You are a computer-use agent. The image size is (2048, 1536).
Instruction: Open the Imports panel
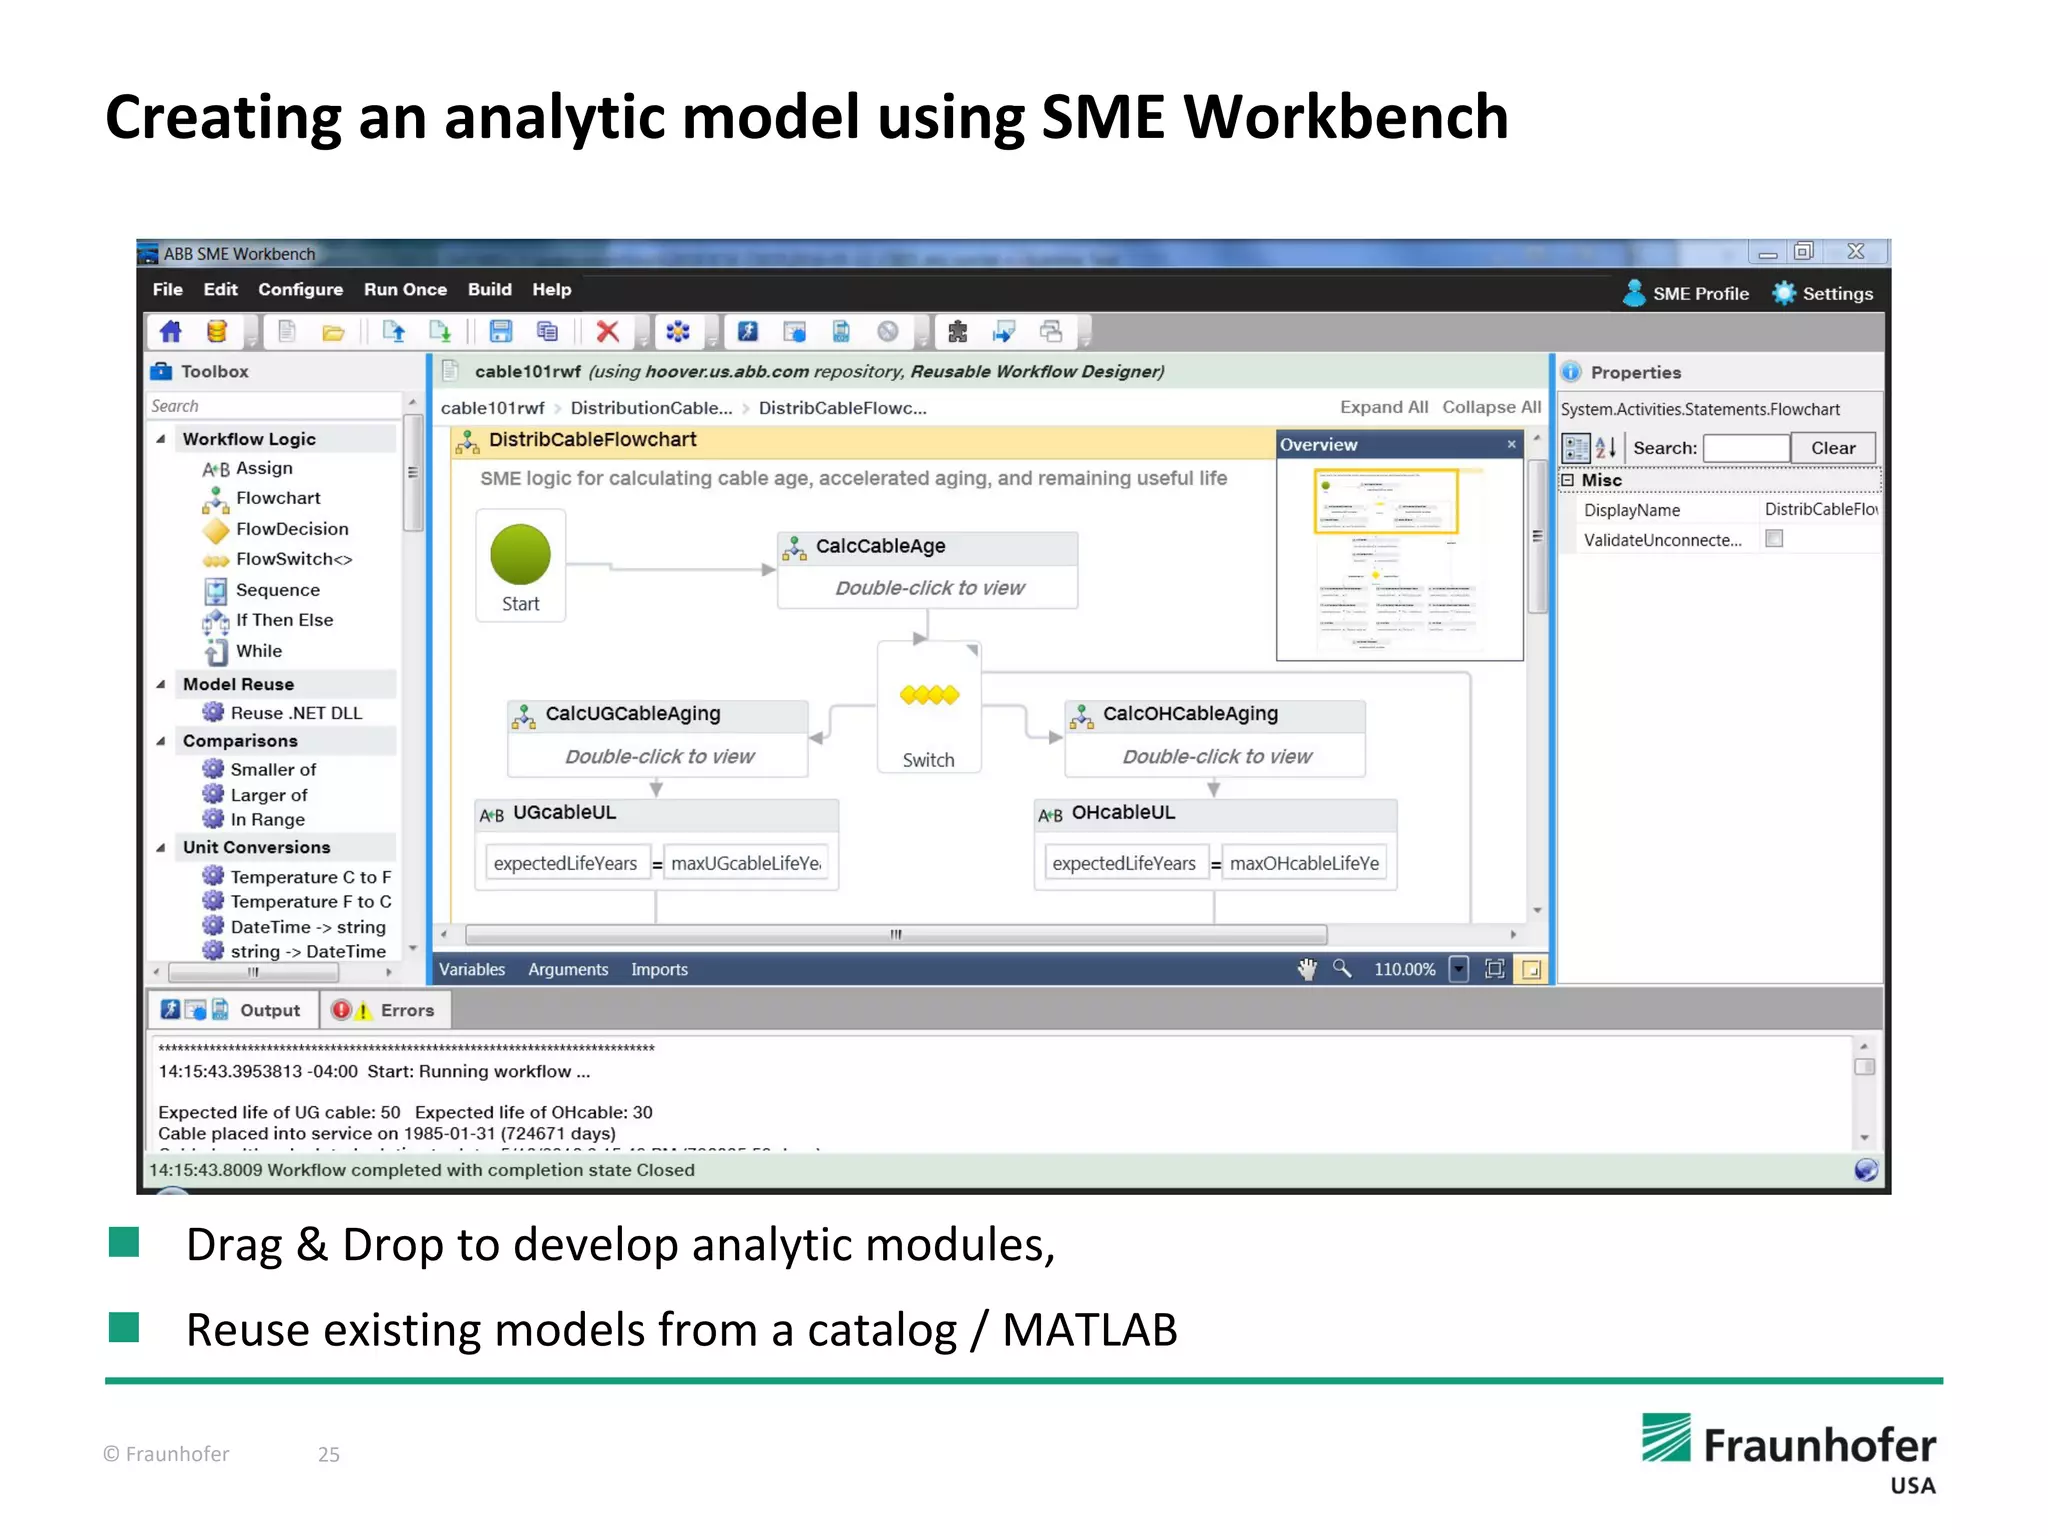click(x=659, y=969)
